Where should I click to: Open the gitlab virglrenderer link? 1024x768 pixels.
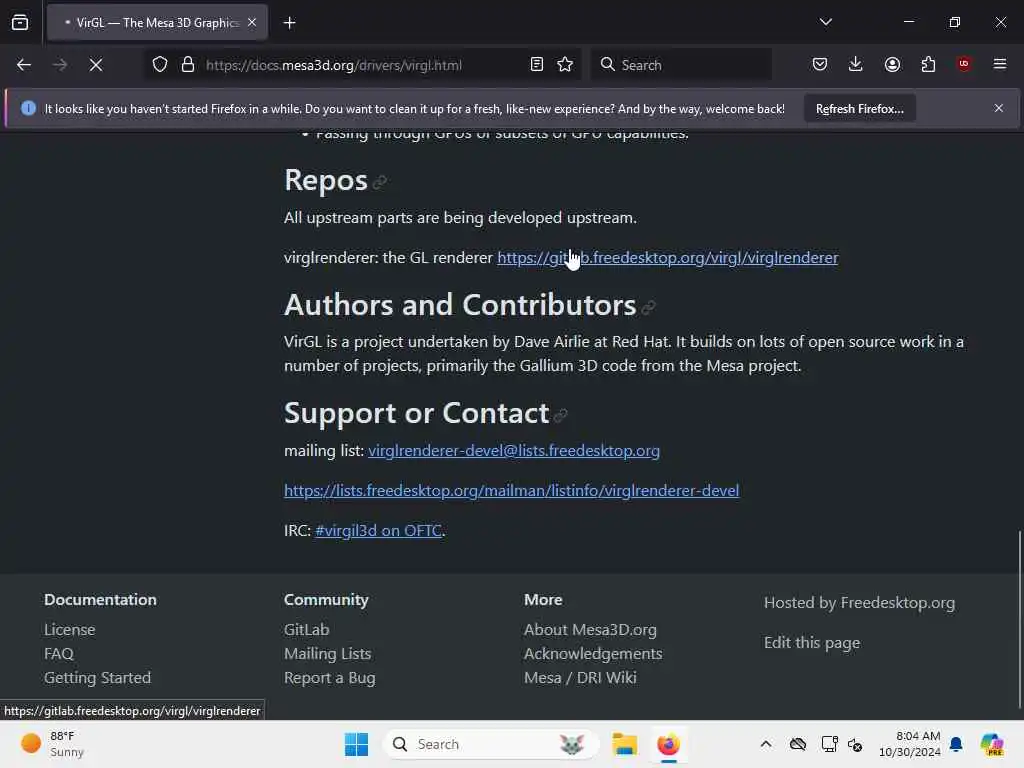667,257
